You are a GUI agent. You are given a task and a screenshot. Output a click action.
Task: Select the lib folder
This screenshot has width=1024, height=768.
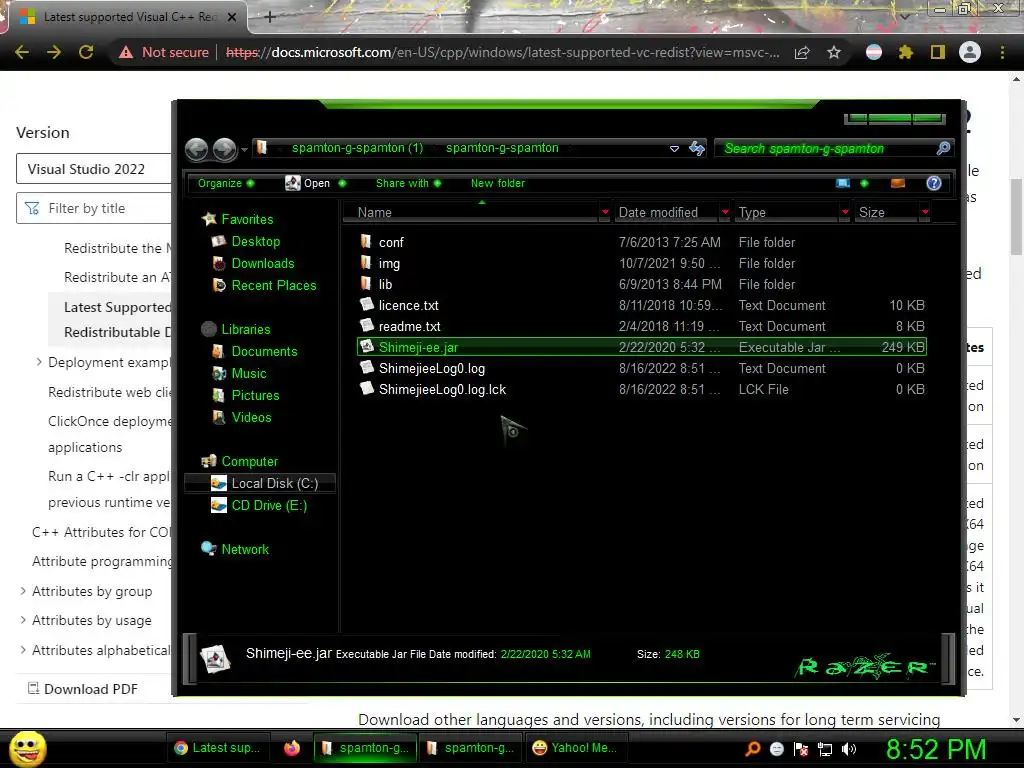point(385,284)
